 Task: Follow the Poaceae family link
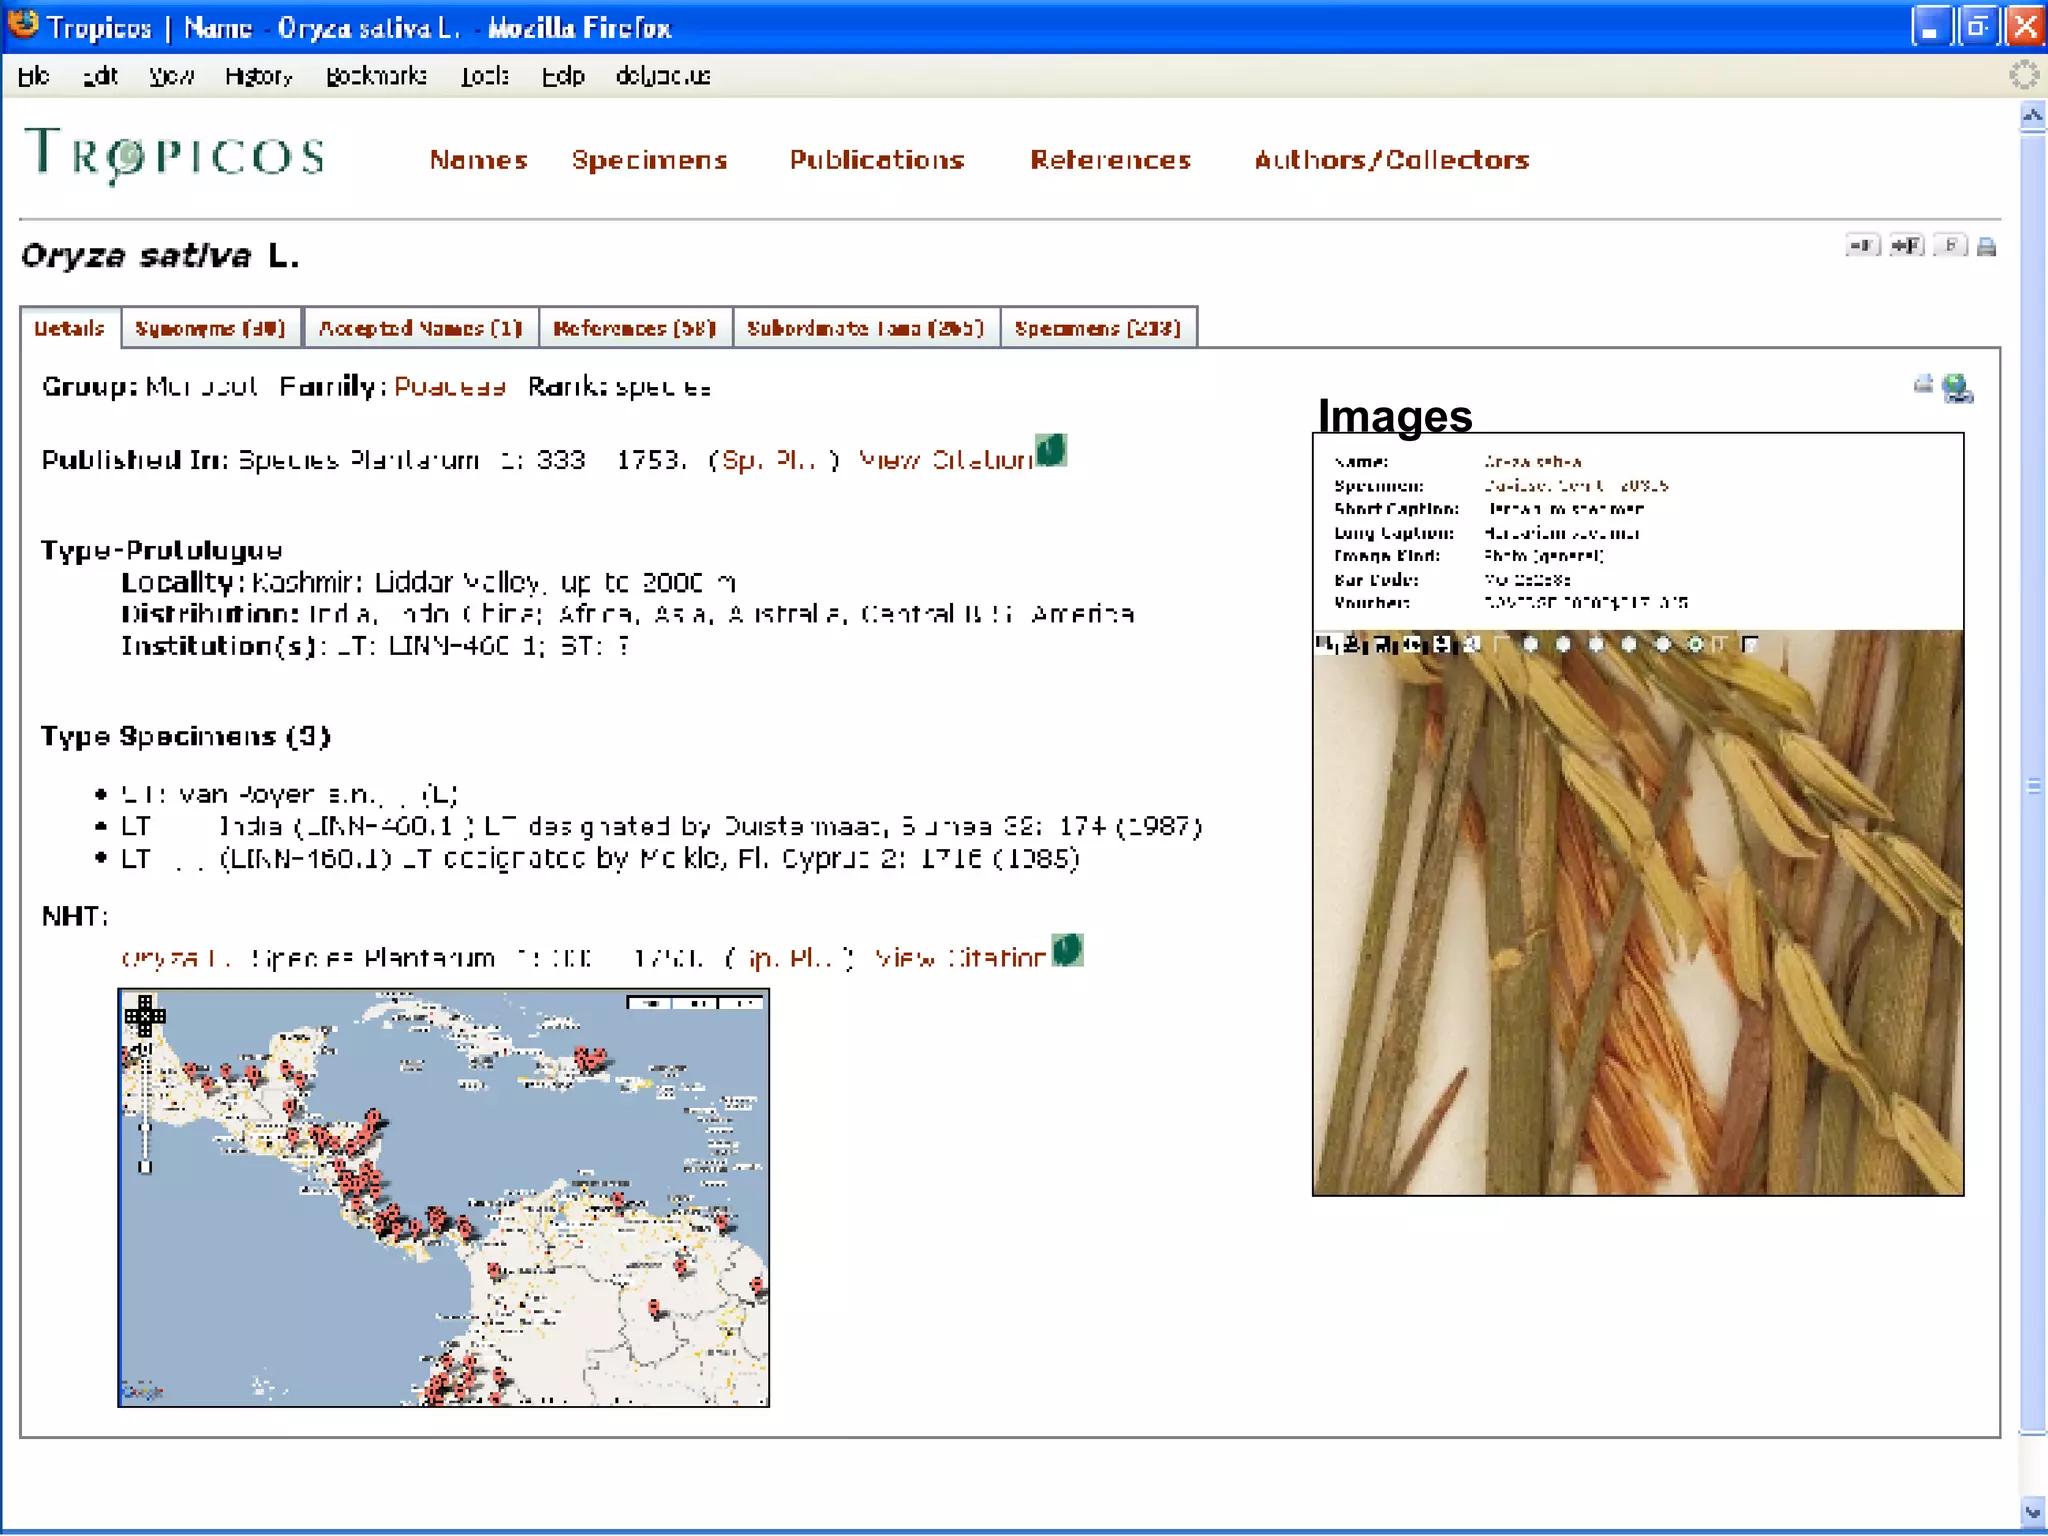point(449,387)
